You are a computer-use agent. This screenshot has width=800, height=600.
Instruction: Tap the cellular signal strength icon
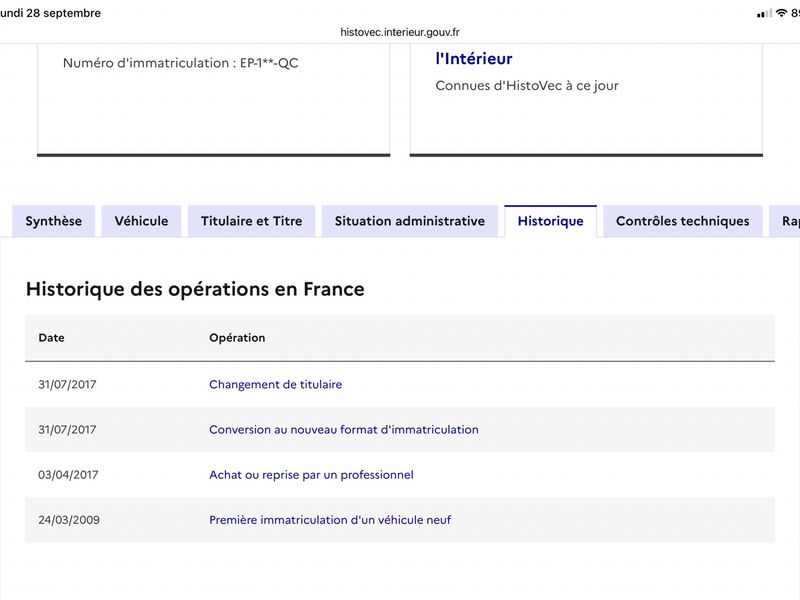pos(764,13)
